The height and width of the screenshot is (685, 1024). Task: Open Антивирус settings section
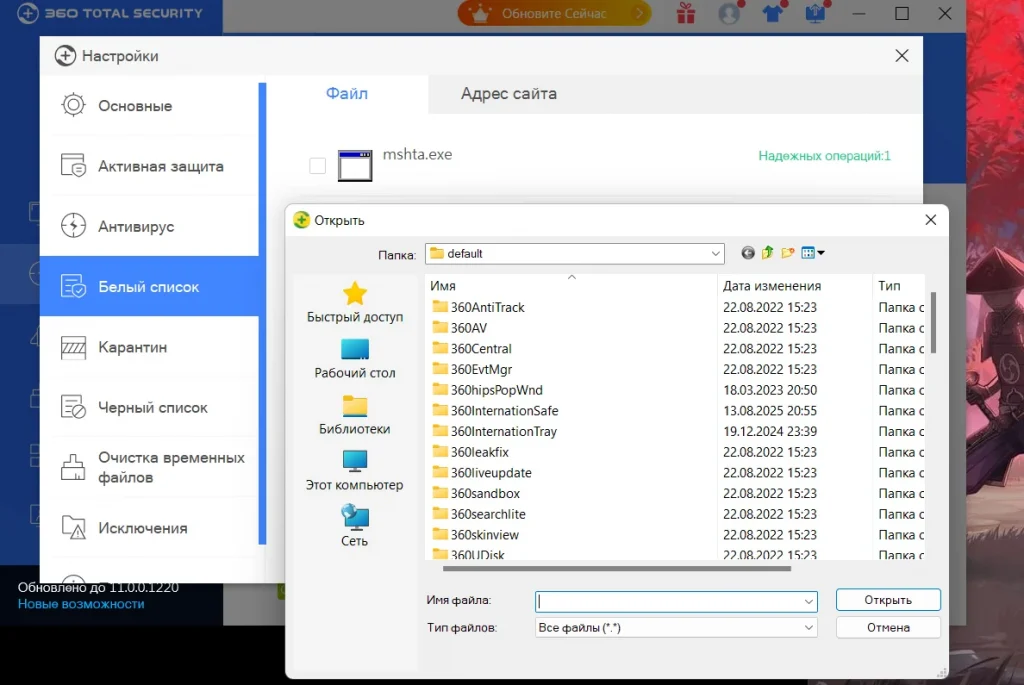[150, 227]
